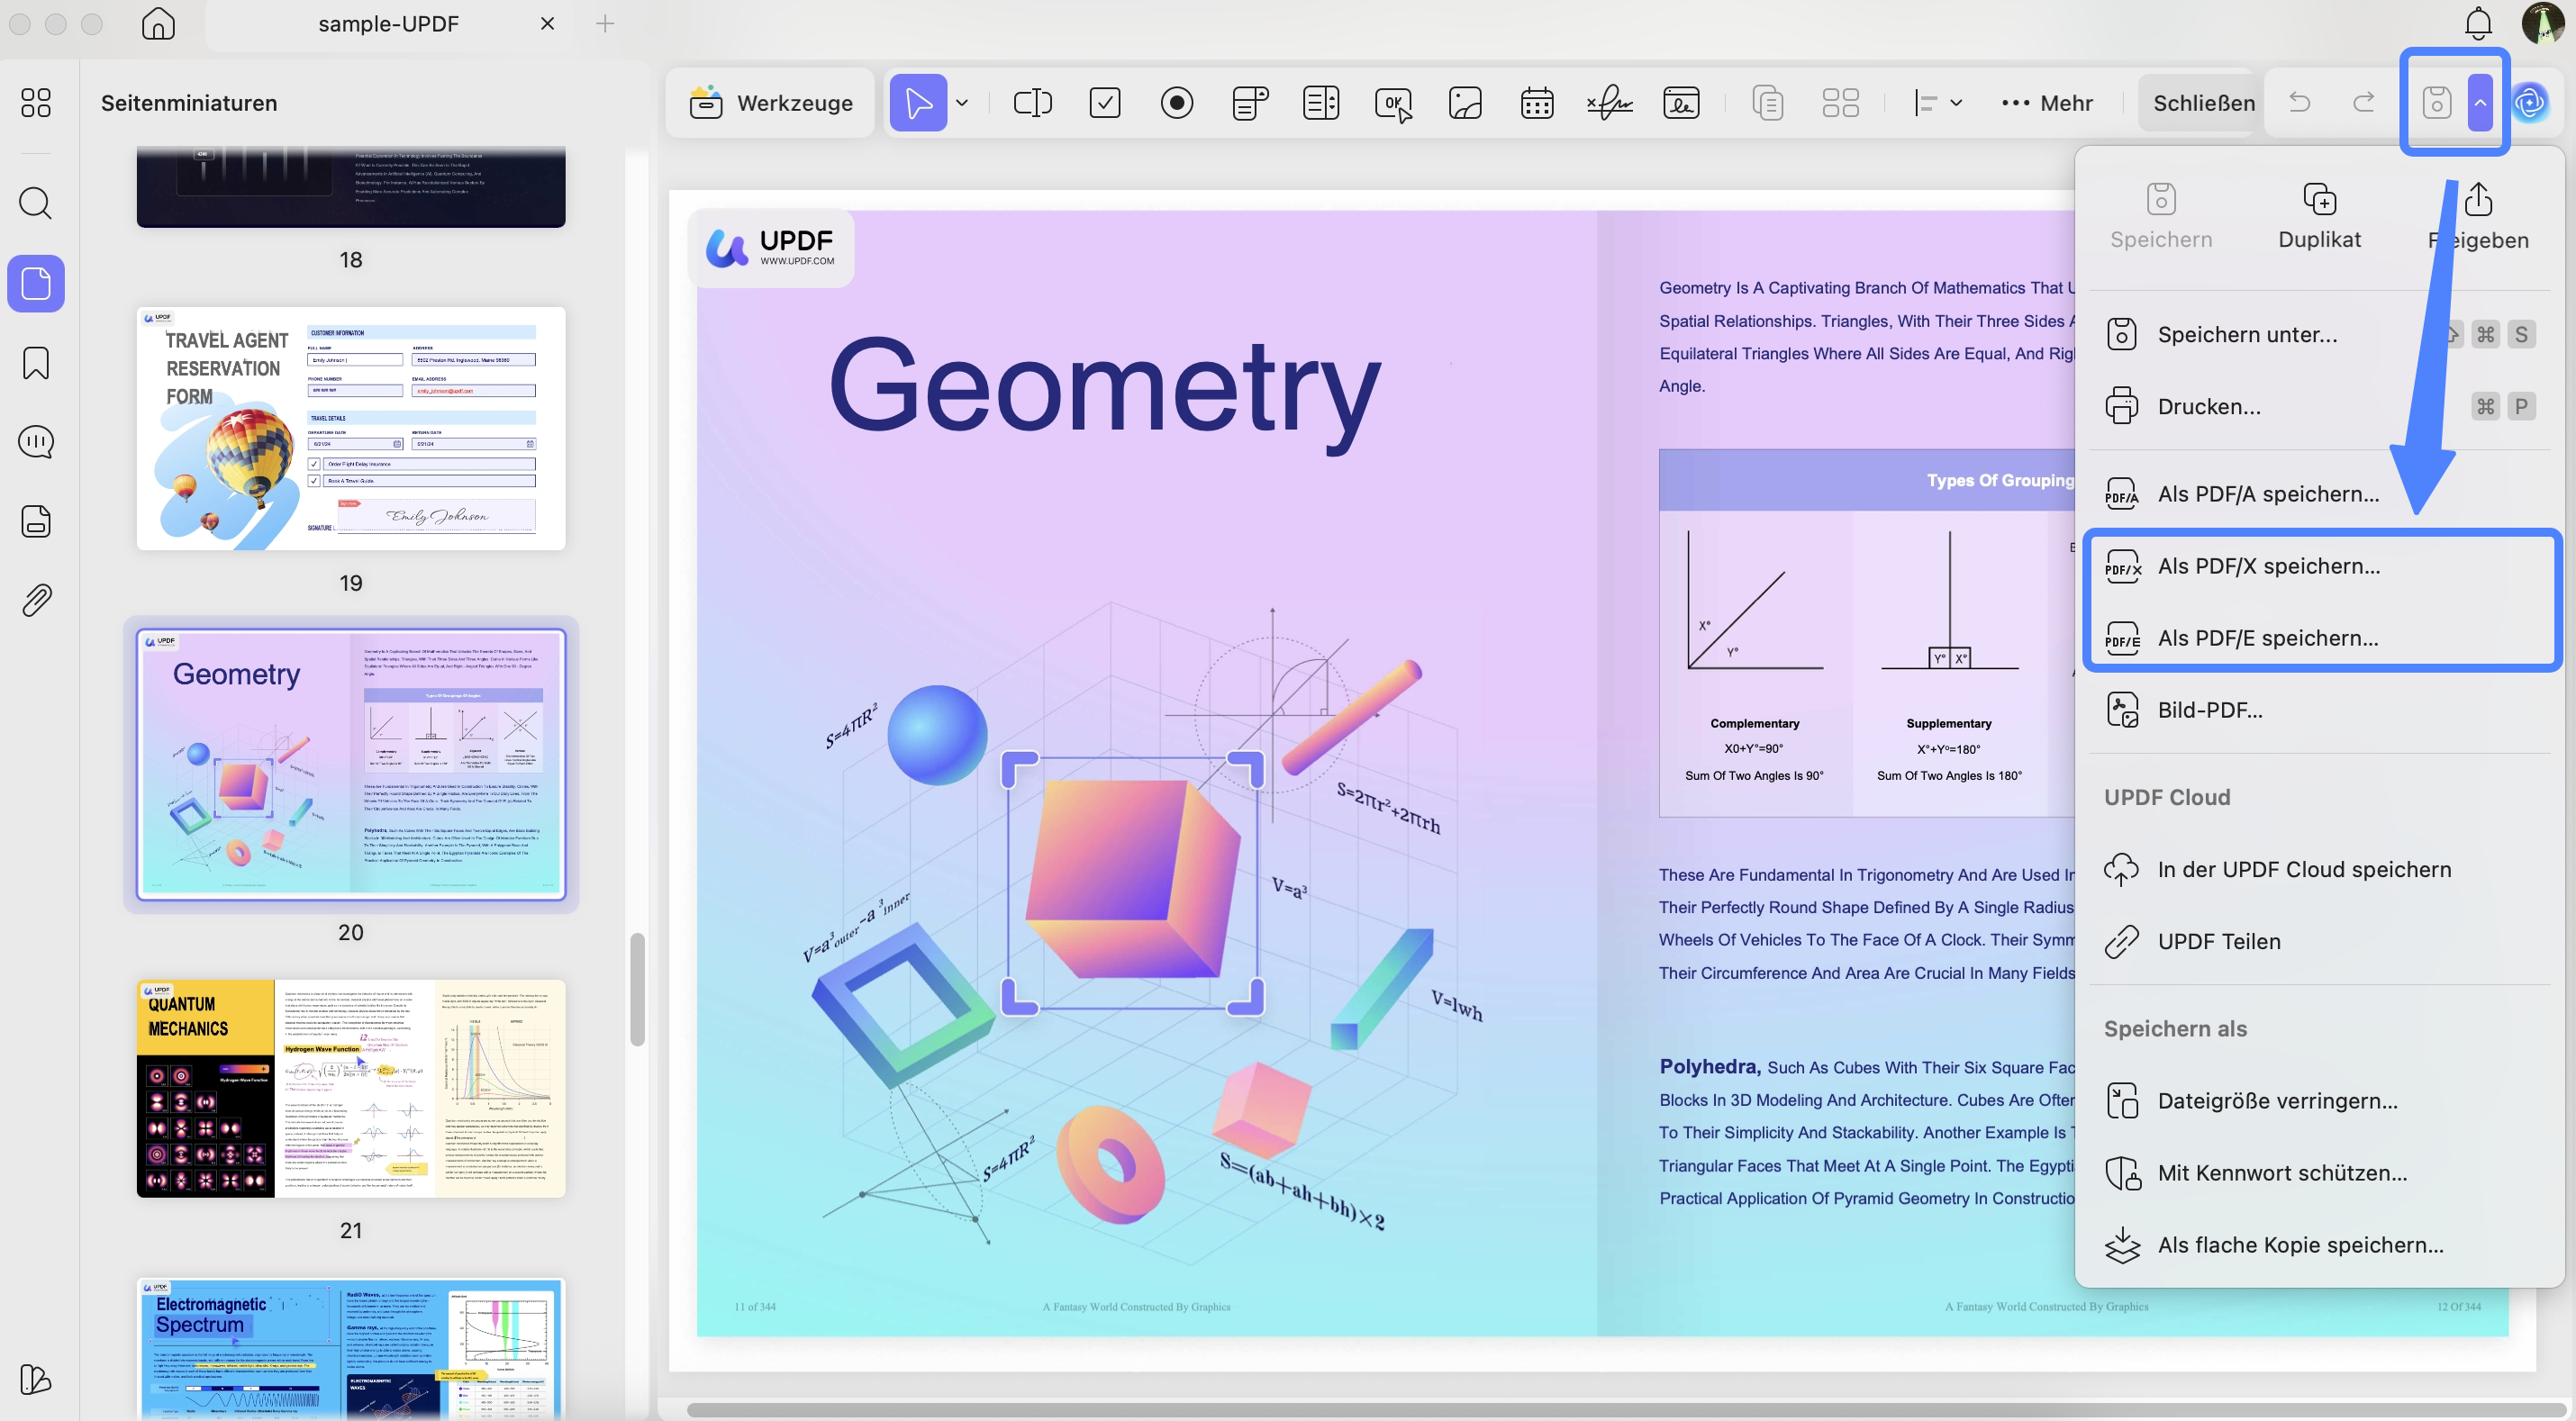Viewport: 2576px width, 1421px height.
Task: Click the date field calendar icon
Action: click(1536, 103)
